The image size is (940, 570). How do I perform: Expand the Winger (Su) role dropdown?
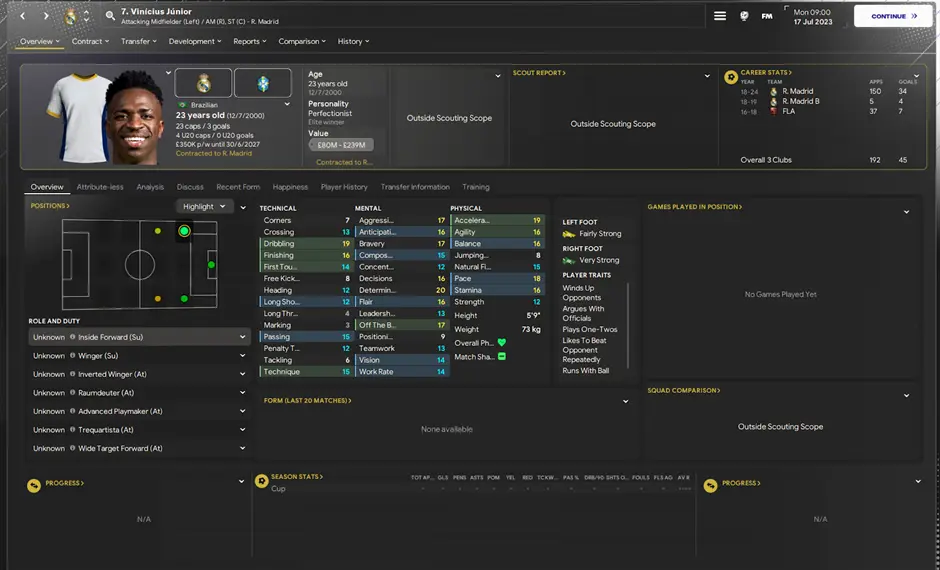coord(243,355)
